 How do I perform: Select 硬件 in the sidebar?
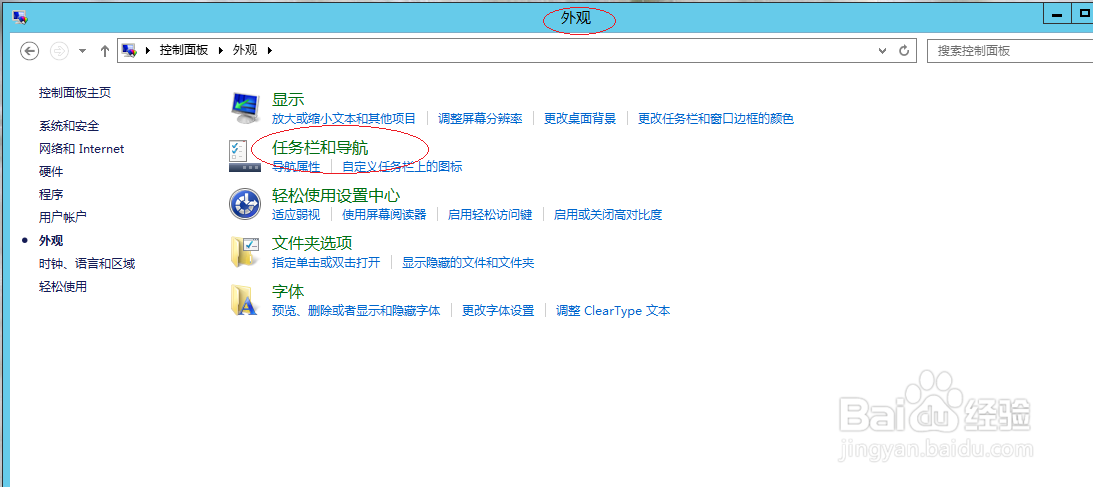pyautogui.click(x=51, y=171)
